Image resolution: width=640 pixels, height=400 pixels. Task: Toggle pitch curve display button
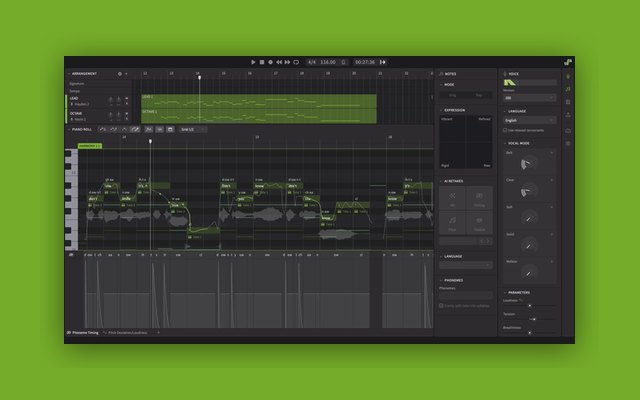[149, 129]
